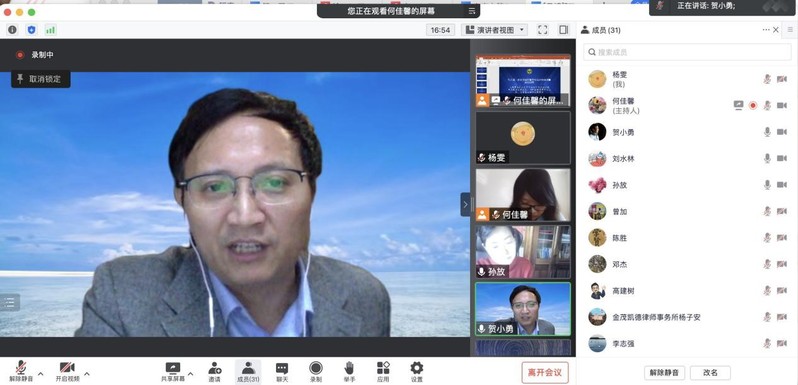Select 何佳馨's shared screen thumbnail

click(523, 80)
